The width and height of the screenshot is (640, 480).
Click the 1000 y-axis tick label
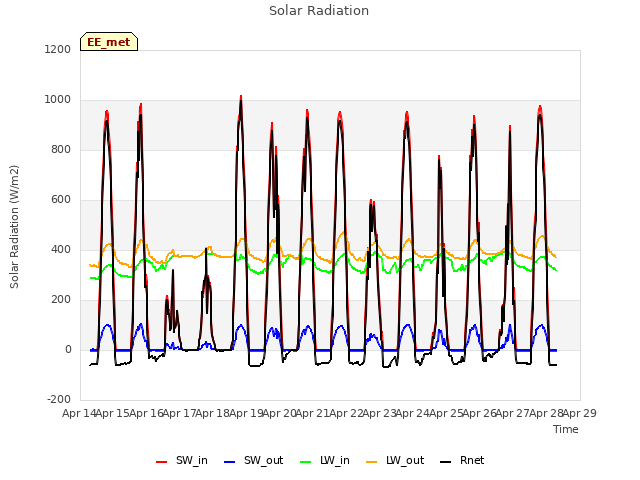[x=58, y=100]
